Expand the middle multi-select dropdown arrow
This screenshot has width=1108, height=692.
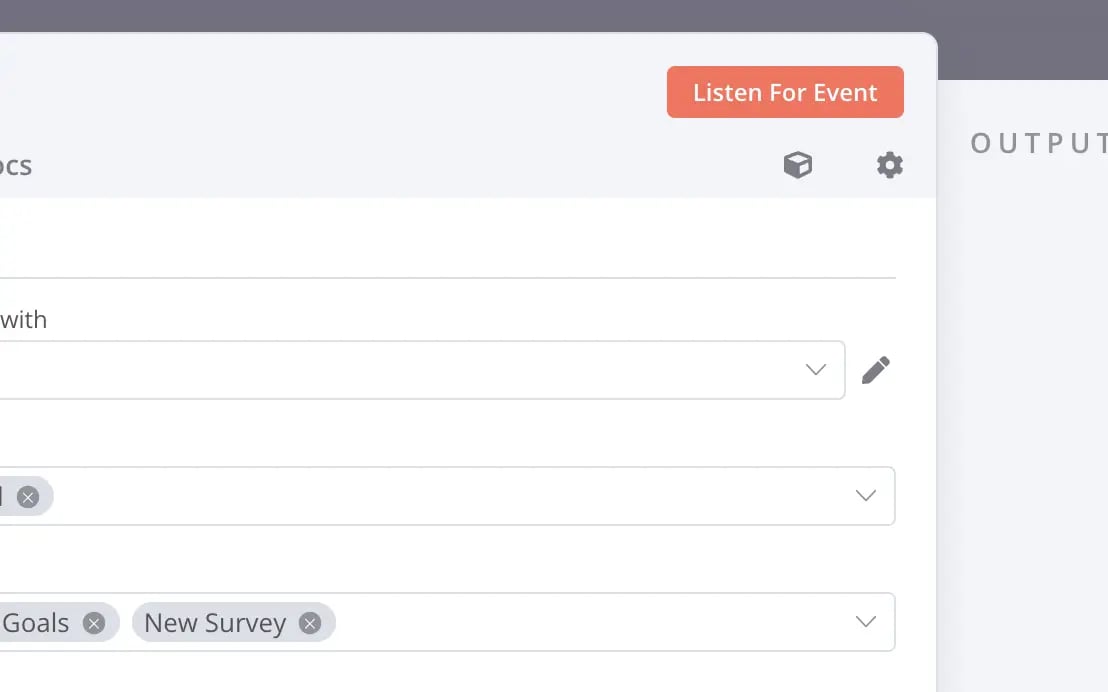[x=866, y=495]
